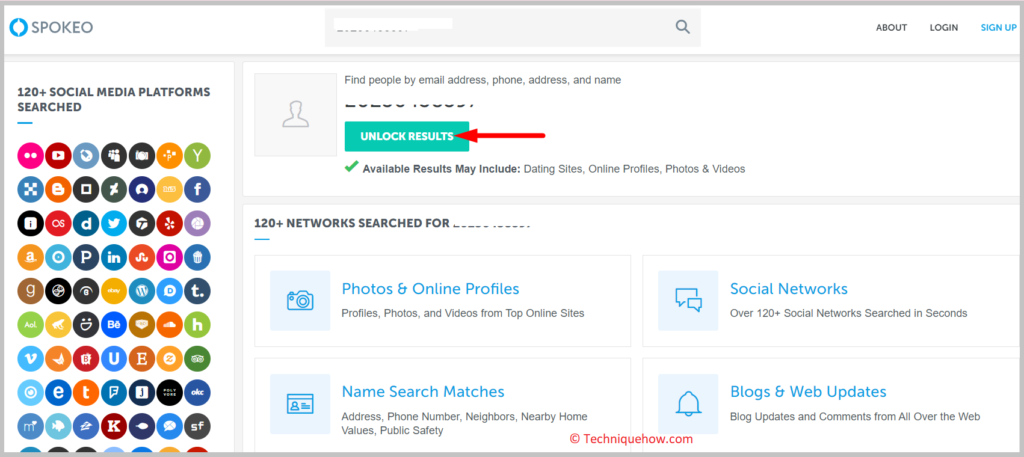
Task: Click the Last.fm icon
Action: click(58, 223)
